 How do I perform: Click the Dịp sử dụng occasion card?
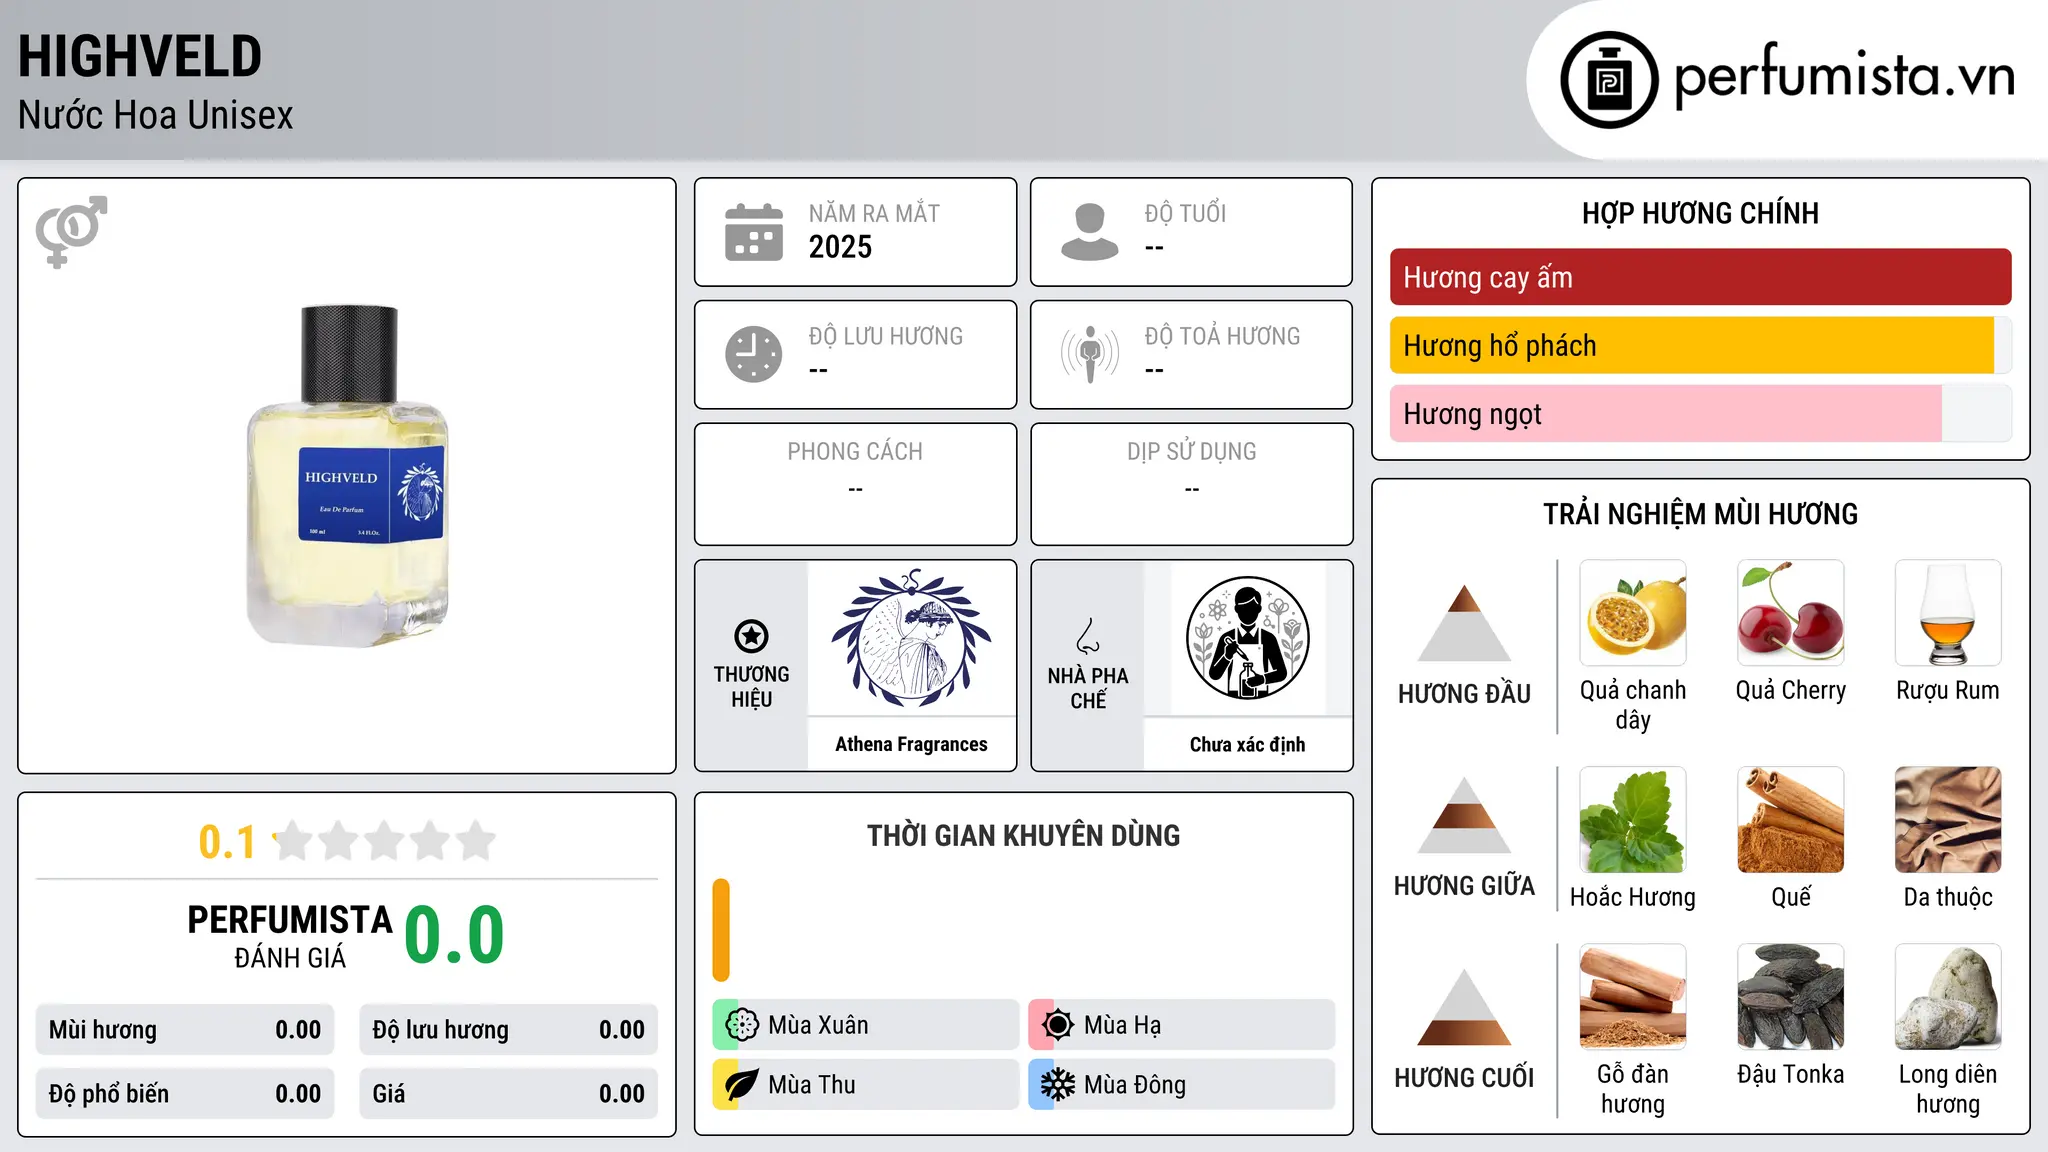click(1191, 484)
